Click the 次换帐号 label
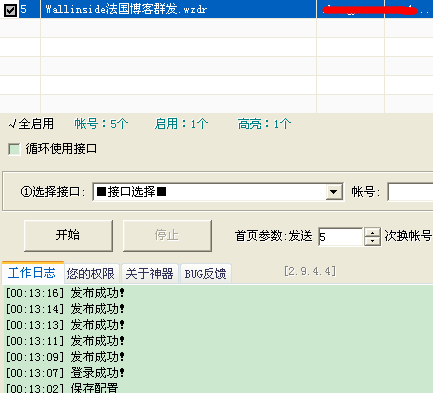433x393 pixels. [x=408, y=236]
